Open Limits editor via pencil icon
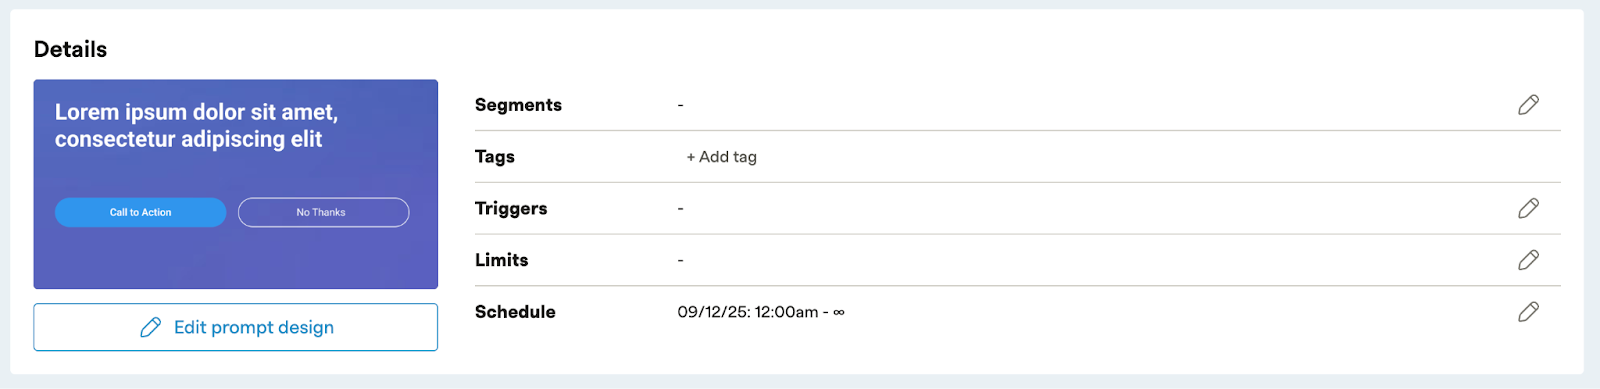Viewport: 1600px width, 389px height. 1528,260
